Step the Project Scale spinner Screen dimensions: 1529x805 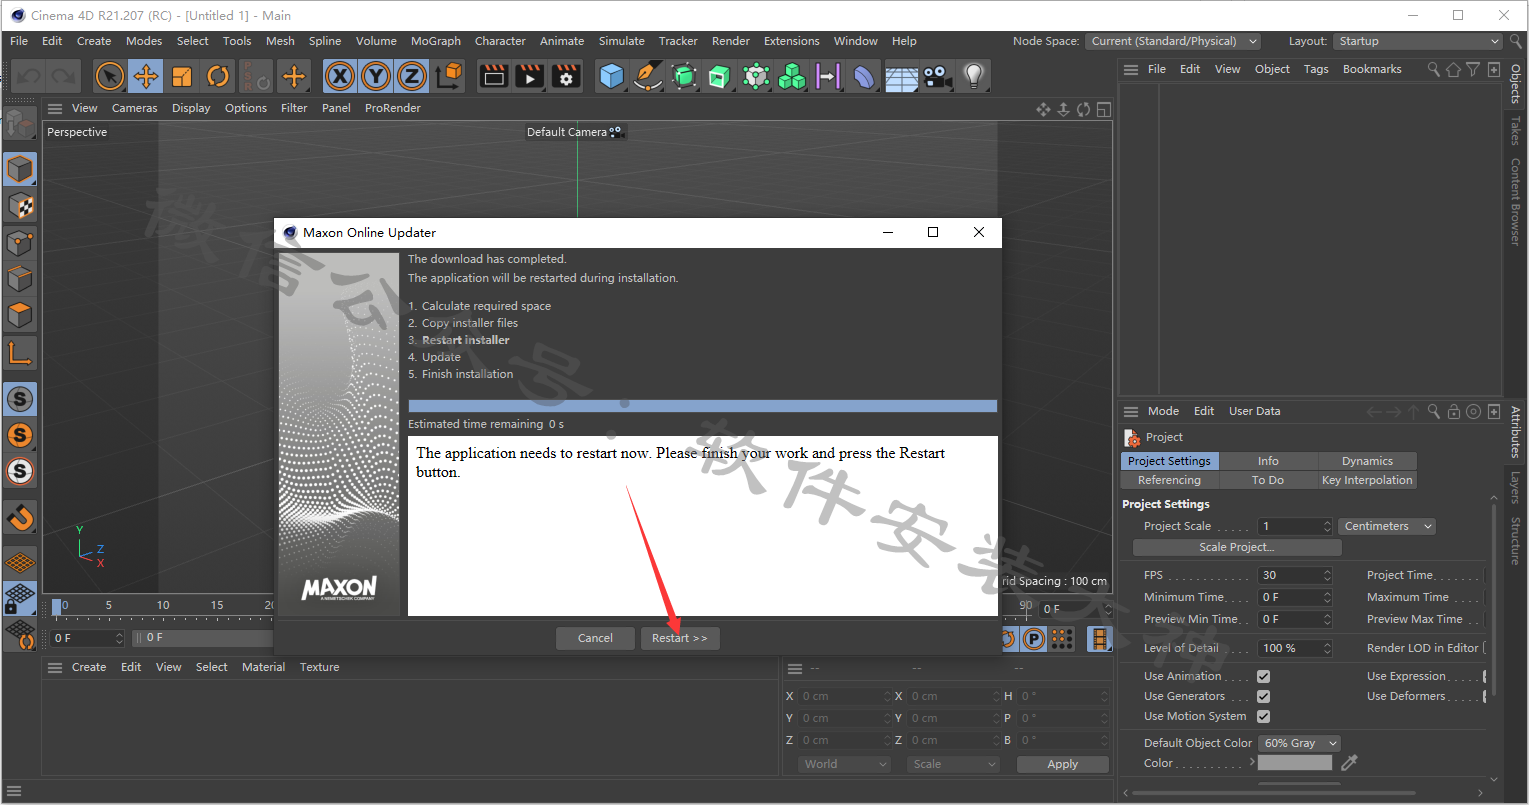(1327, 526)
